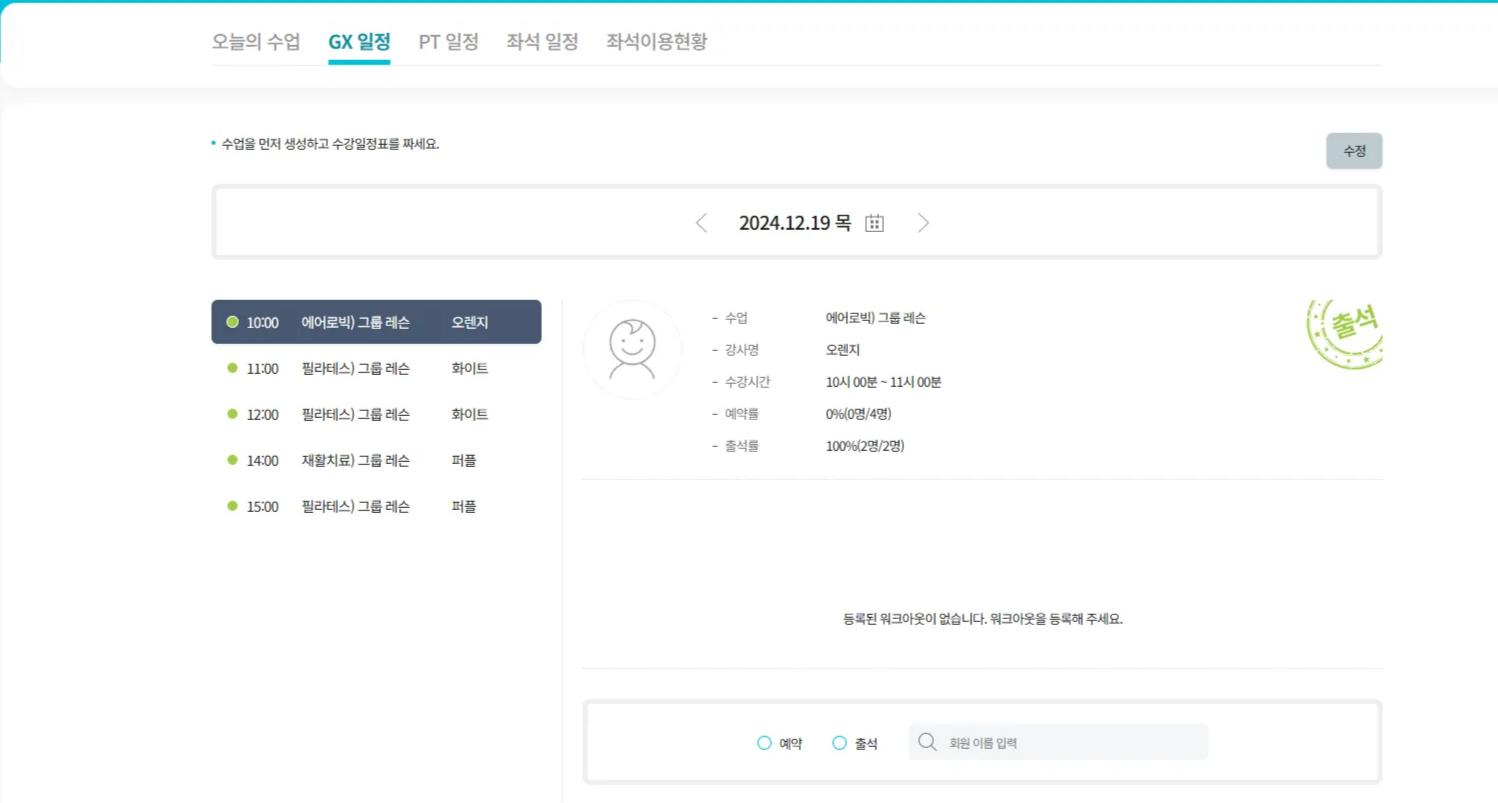This screenshot has height=803, width=1498.
Task: Click the 강사명 label
Action: point(742,350)
